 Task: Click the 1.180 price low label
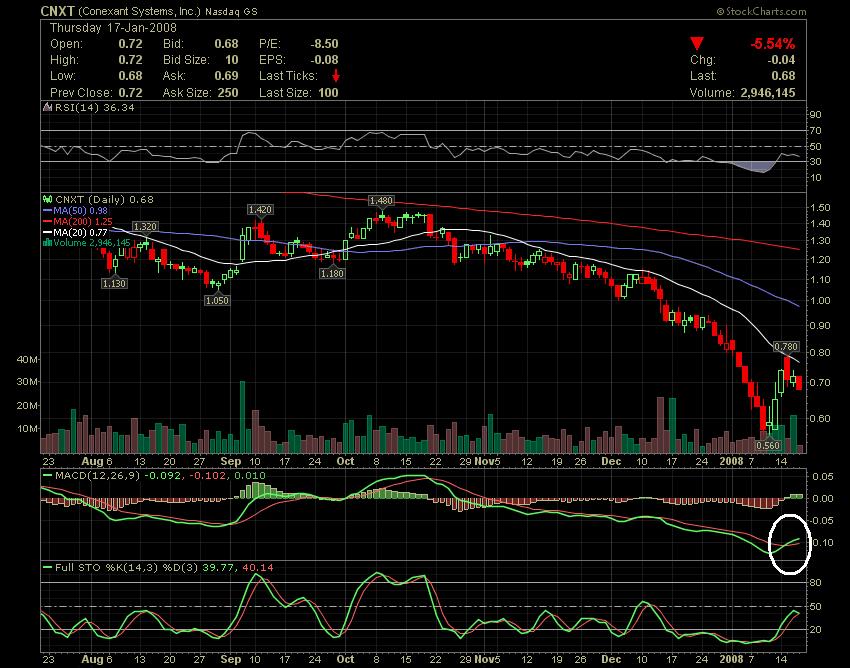tap(332, 273)
